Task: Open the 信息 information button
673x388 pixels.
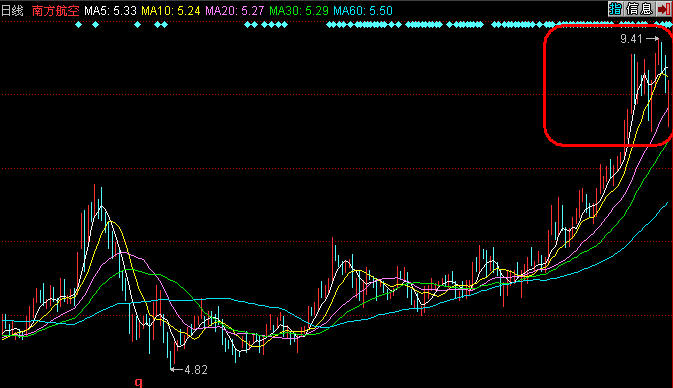Action: pyautogui.click(x=639, y=9)
